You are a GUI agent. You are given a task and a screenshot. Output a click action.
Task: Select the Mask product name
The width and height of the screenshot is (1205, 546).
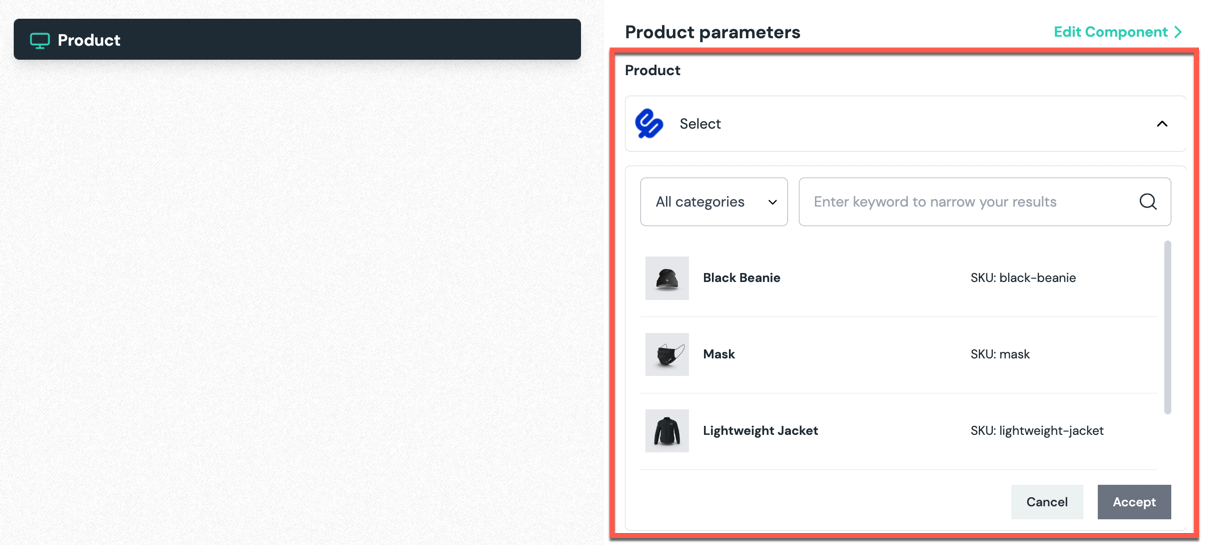coord(719,355)
